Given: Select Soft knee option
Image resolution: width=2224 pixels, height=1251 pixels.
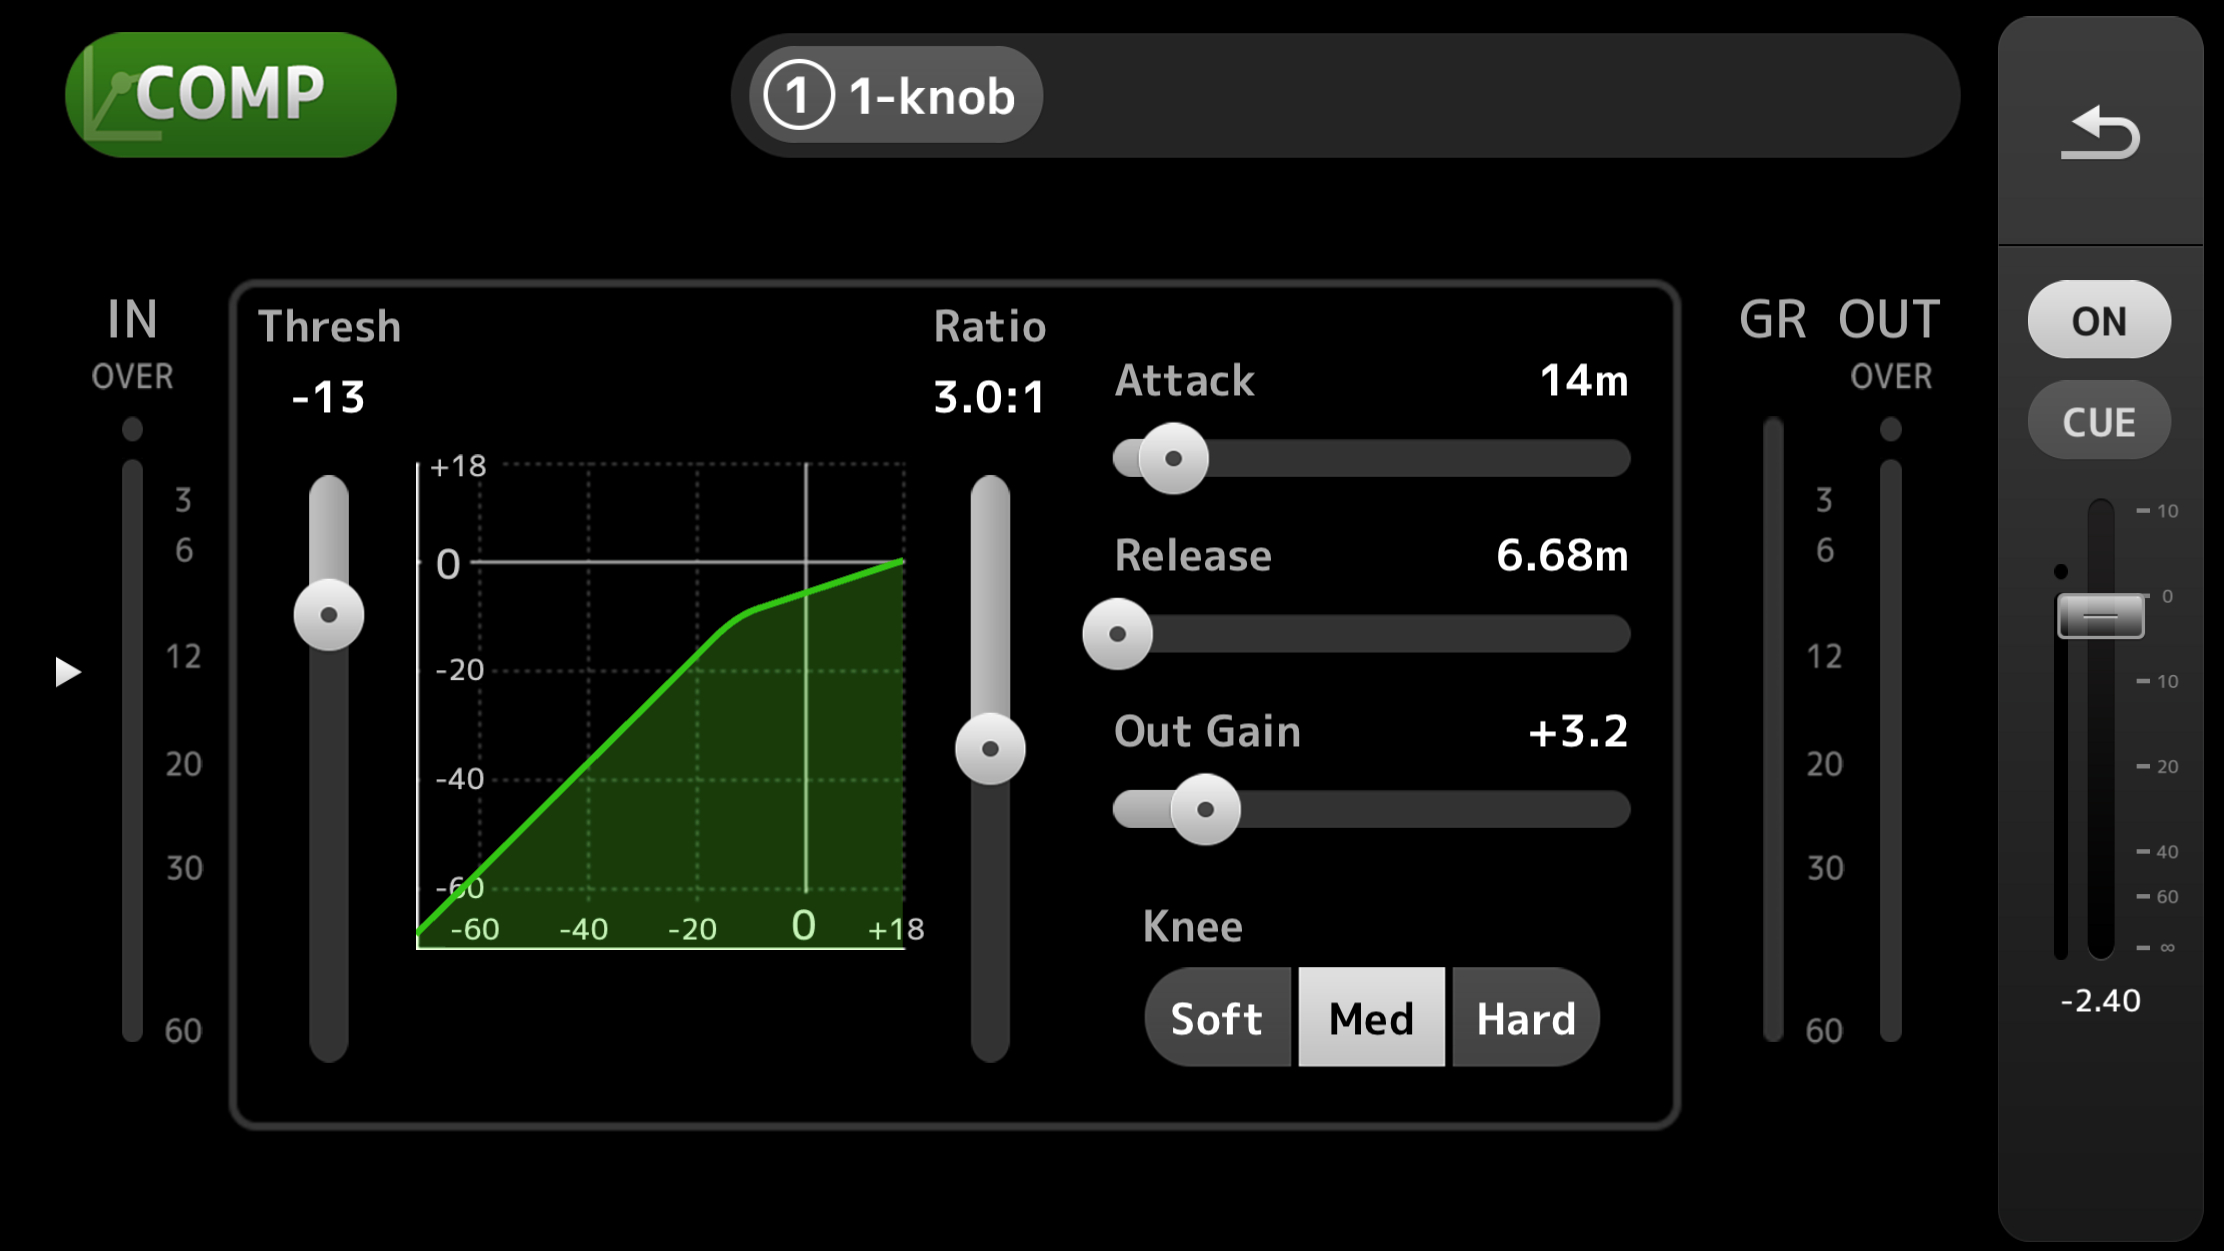Looking at the screenshot, I should pyautogui.click(x=1217, y=1018).
